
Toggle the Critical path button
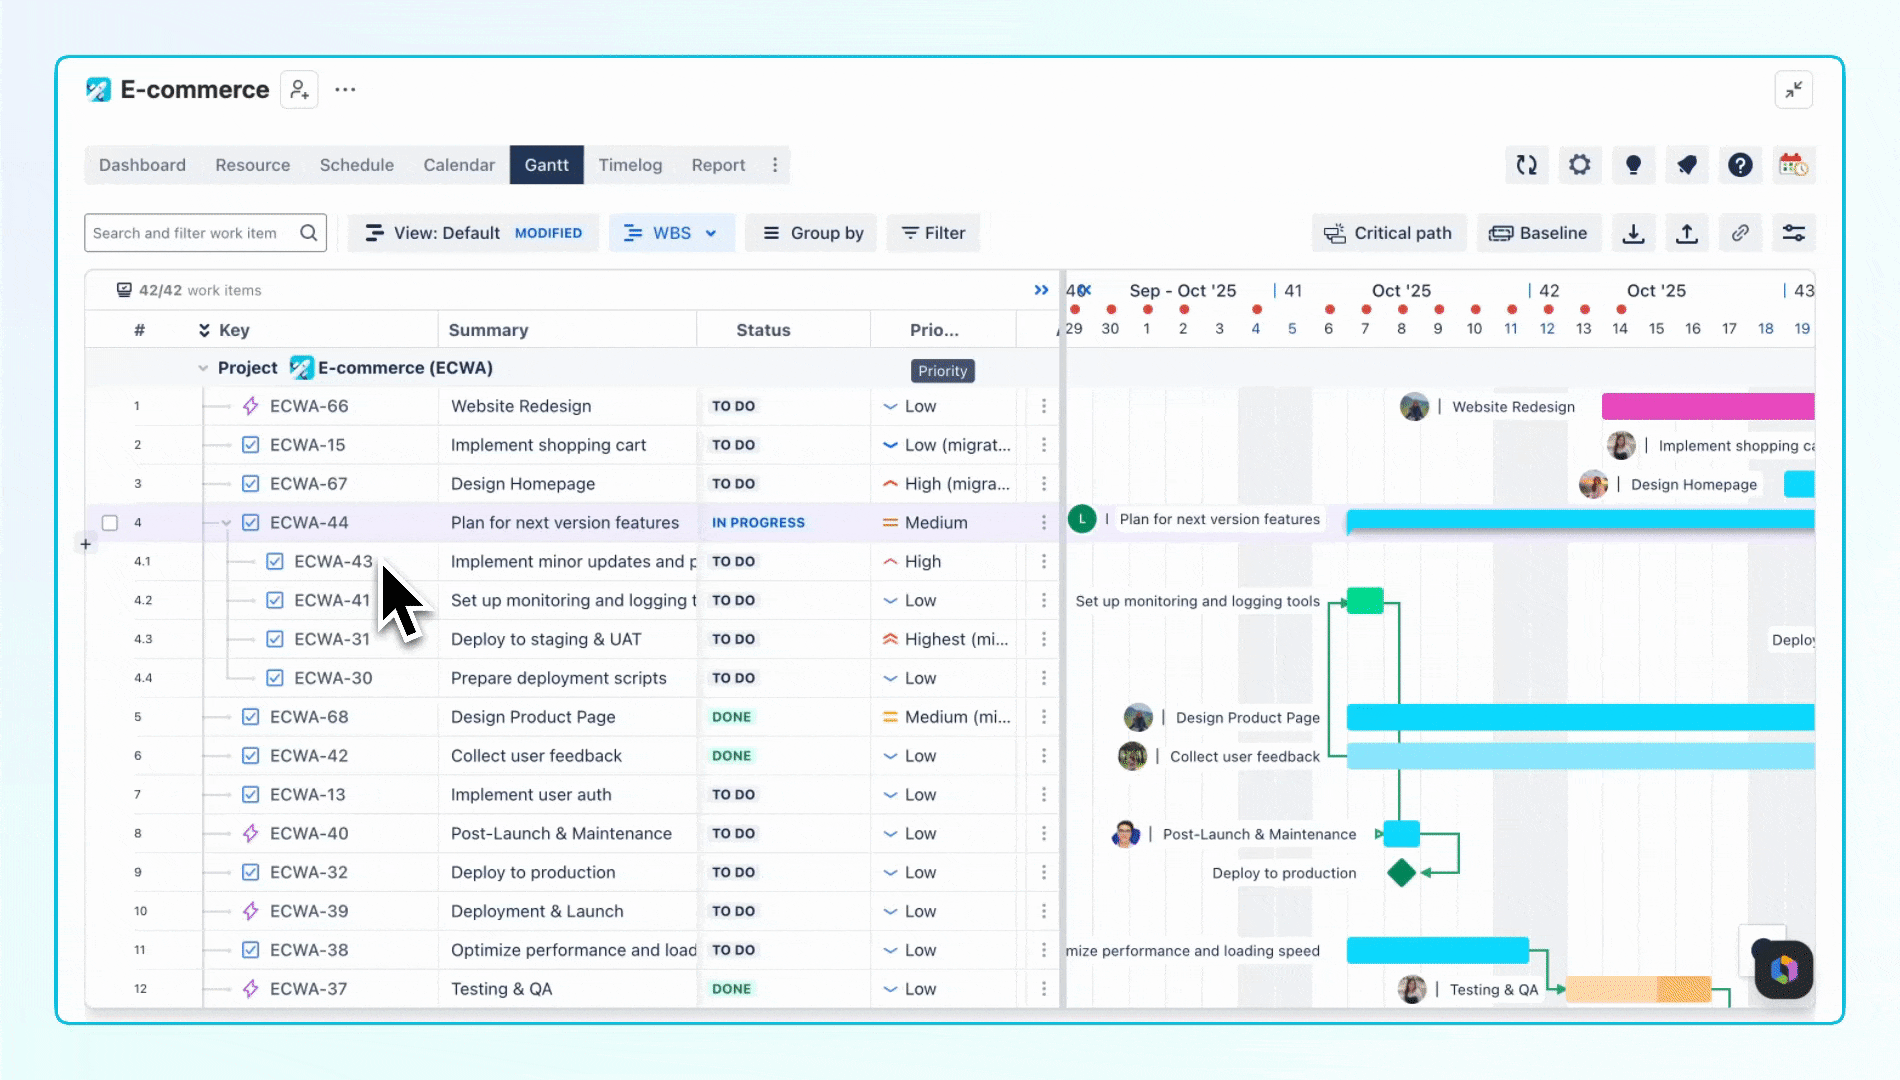(x=1388, y=233)
